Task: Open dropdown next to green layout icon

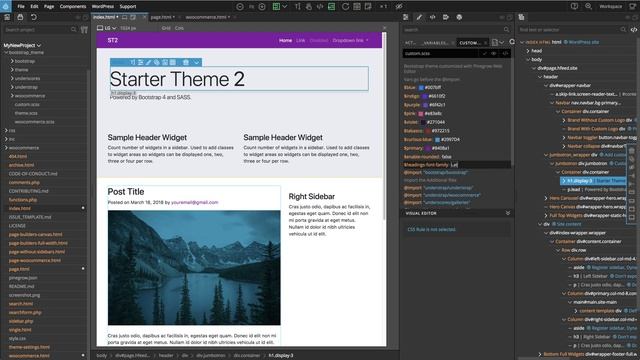Action: coord(285,7)
